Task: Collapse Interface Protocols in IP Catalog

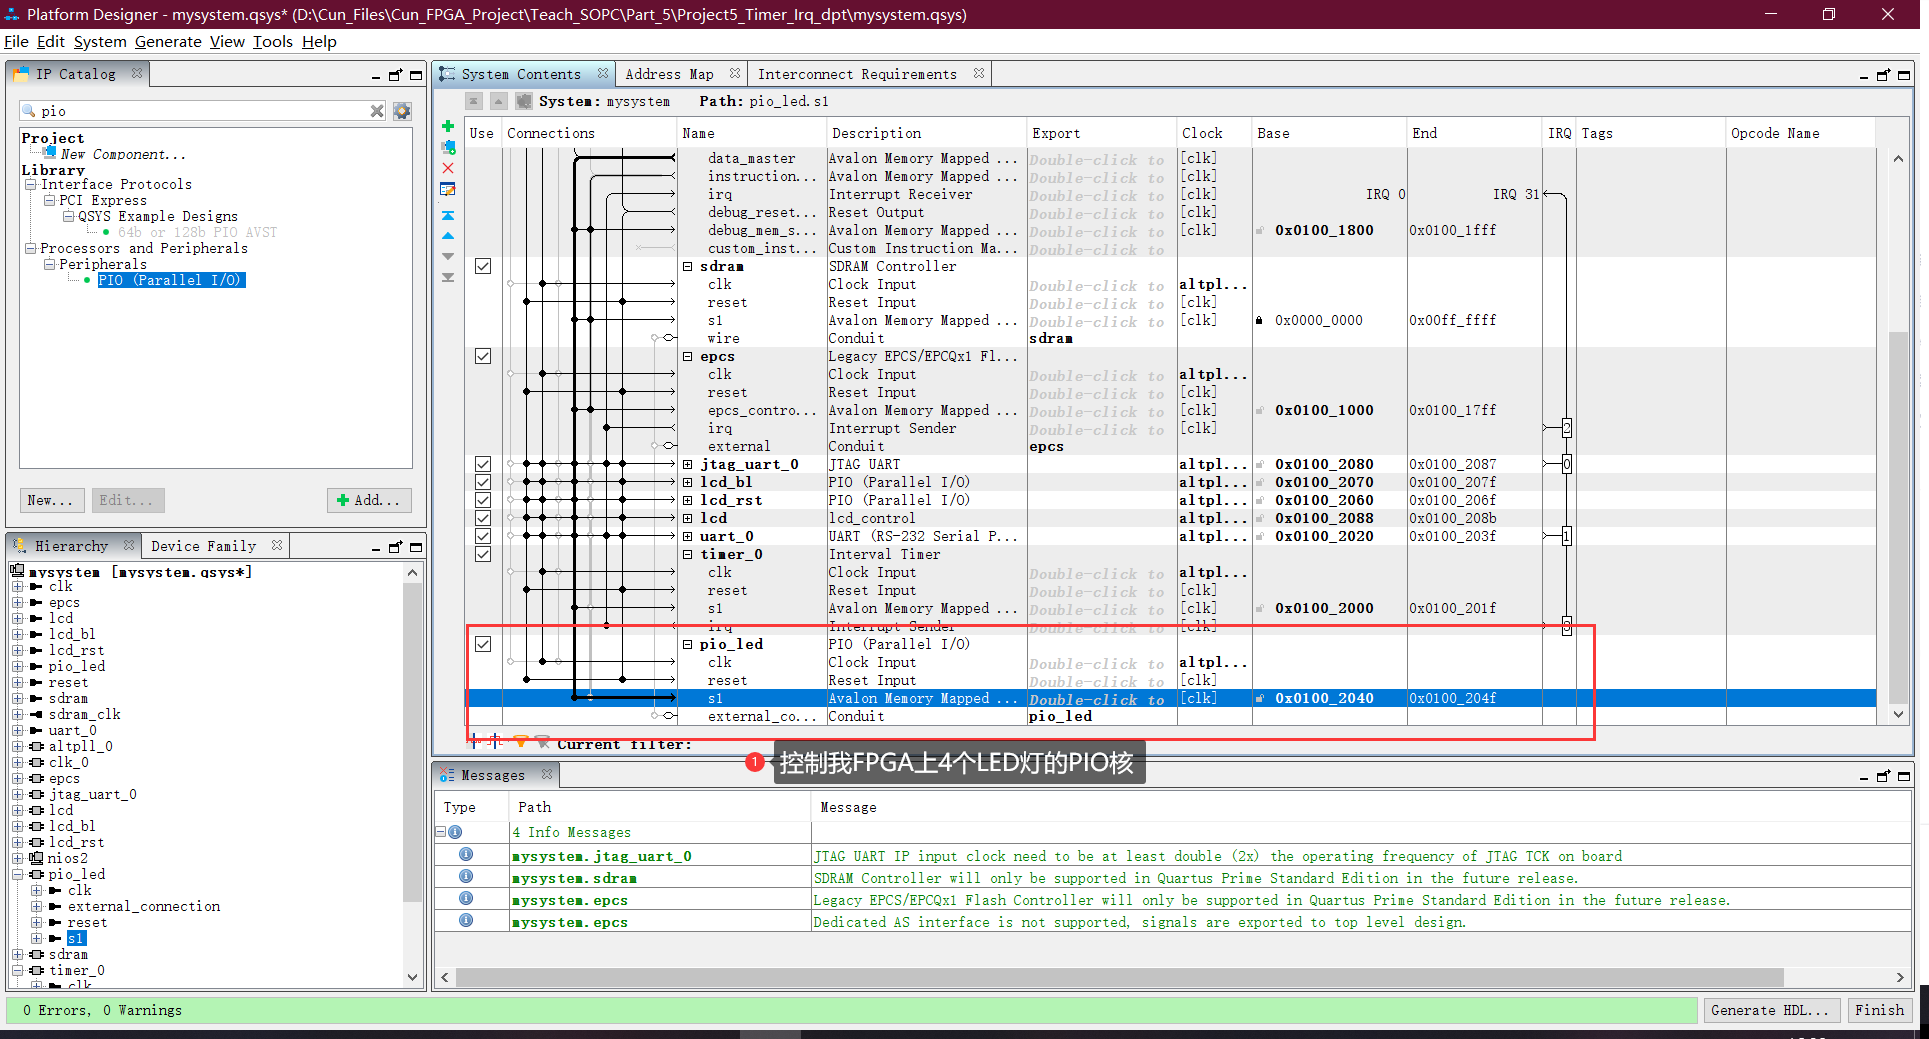Action: [x=30, y=184]
